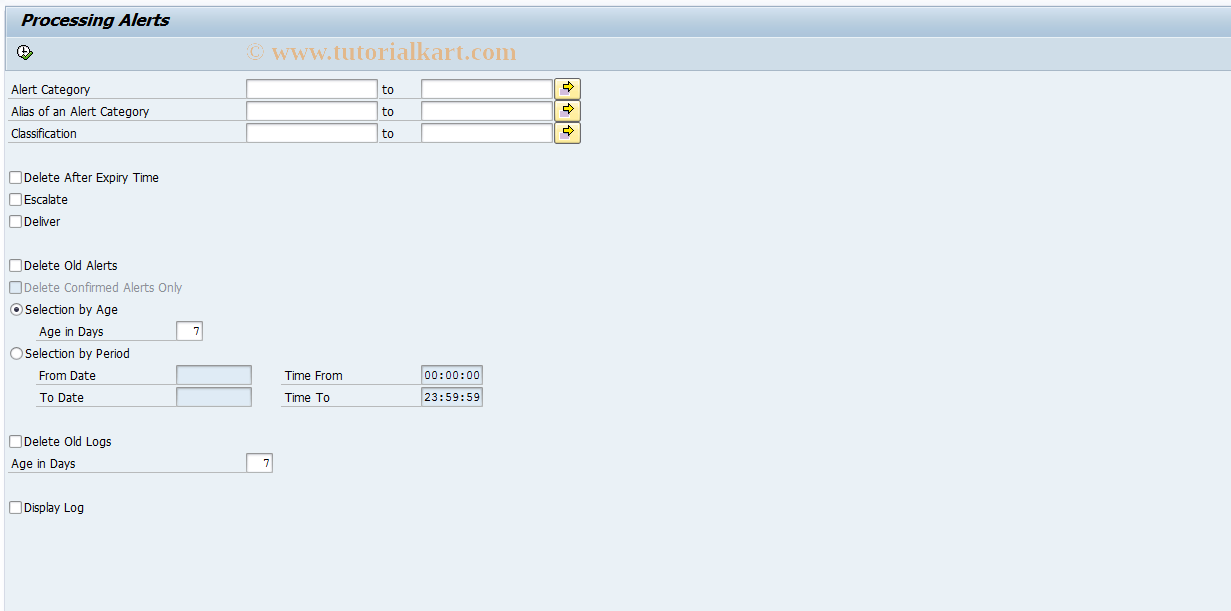Screen dimensions: 1231x611
Task: Click the Processing Alerts title
Action: tap(96, 20)
